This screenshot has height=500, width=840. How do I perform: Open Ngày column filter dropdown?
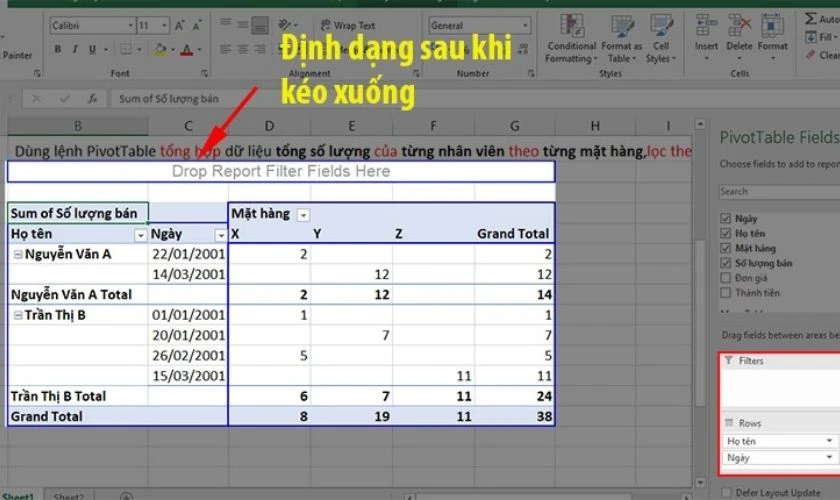(x=220, y=235)
